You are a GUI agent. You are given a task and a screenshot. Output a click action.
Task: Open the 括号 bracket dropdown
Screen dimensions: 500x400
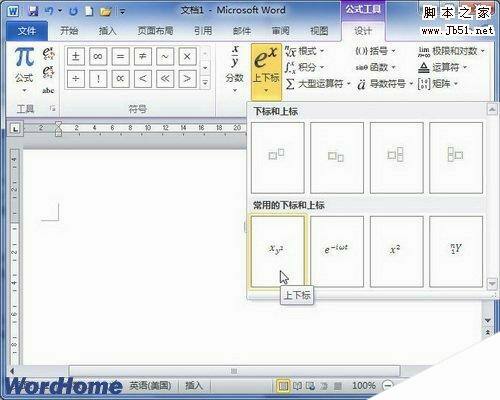coord(375,51)
